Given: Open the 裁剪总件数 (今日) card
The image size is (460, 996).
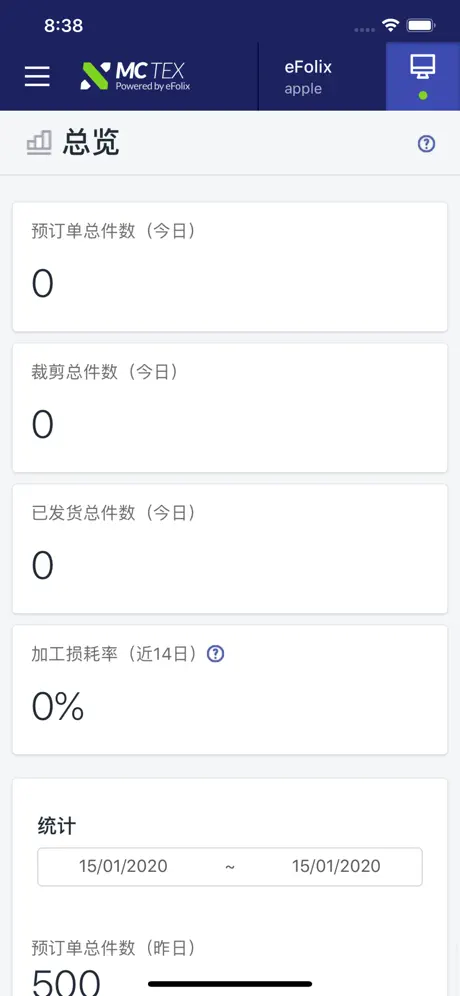Looking at the screenshot, I should pyautogui.click(x=230, y=408).
